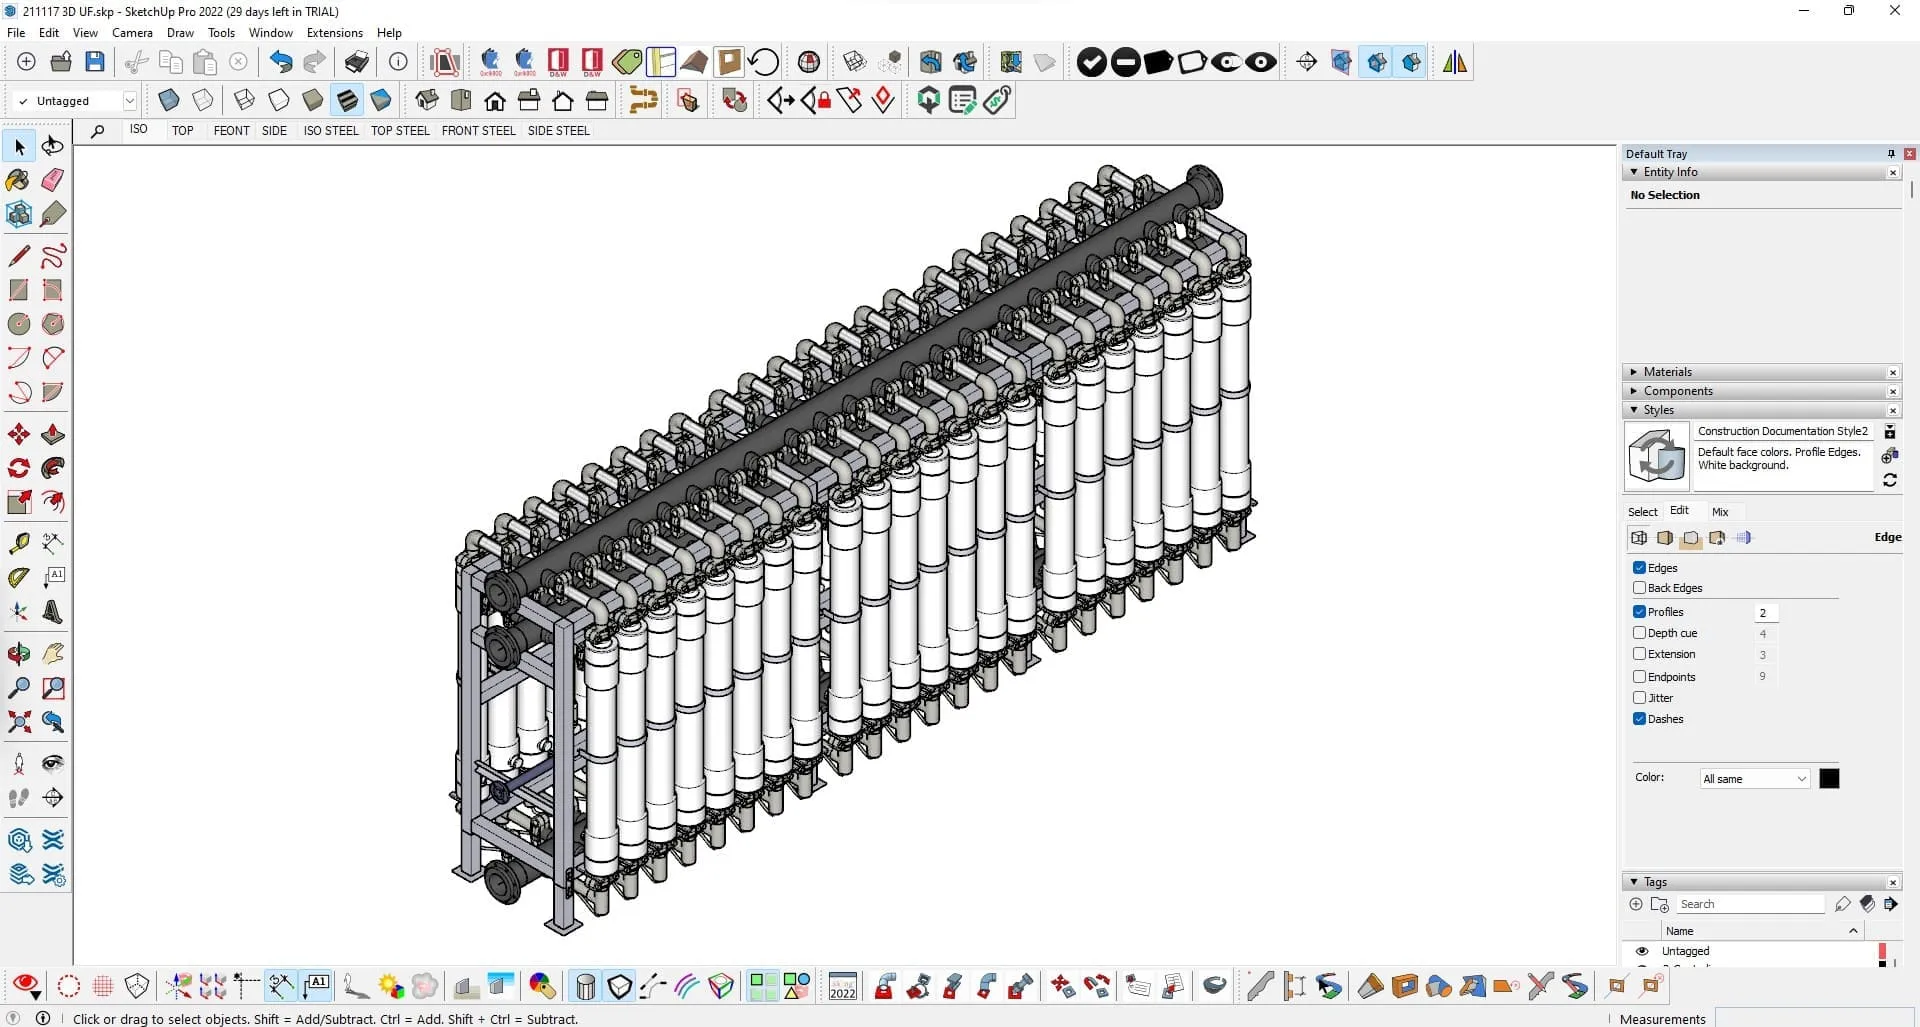This screenshot has width=1920, height=1027.
Task: Click the Tags search field
Action: point(1750,904)
